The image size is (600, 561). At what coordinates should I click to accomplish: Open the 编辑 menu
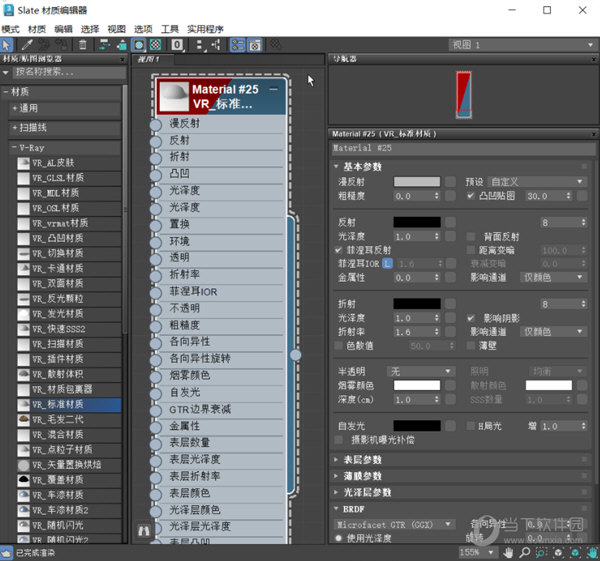pyautogui.click(x=63, y=29)
